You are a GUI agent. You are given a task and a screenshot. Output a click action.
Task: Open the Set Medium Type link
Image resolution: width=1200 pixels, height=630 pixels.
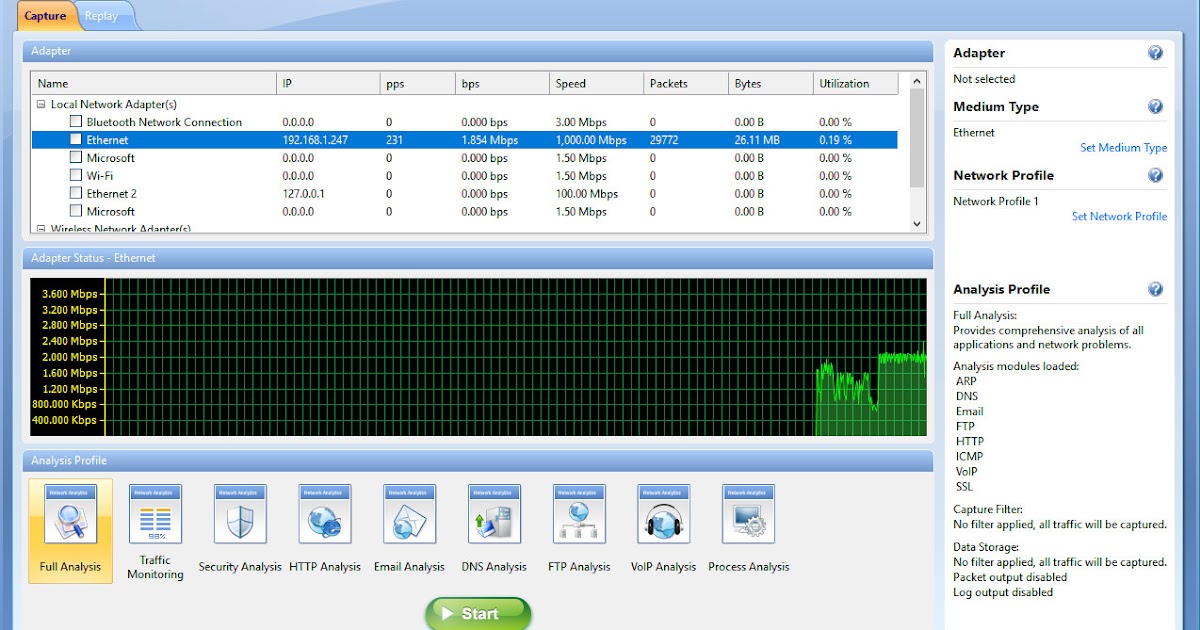click(1123, 148)
